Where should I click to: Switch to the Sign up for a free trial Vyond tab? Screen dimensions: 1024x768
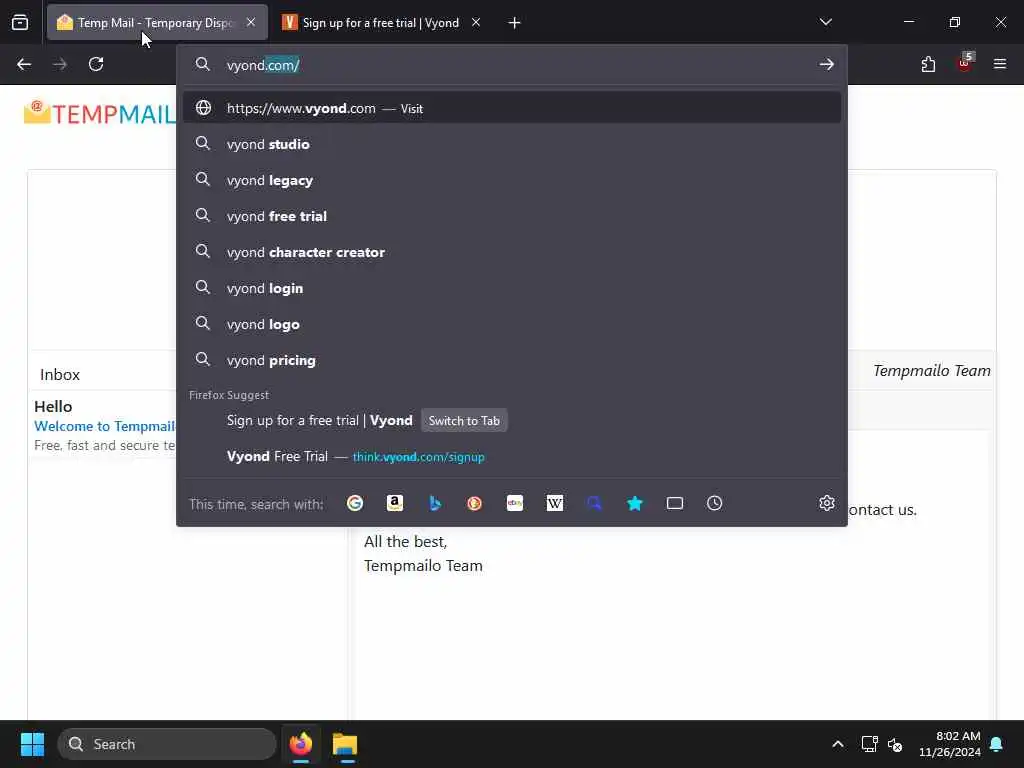[x=382, y=23]
